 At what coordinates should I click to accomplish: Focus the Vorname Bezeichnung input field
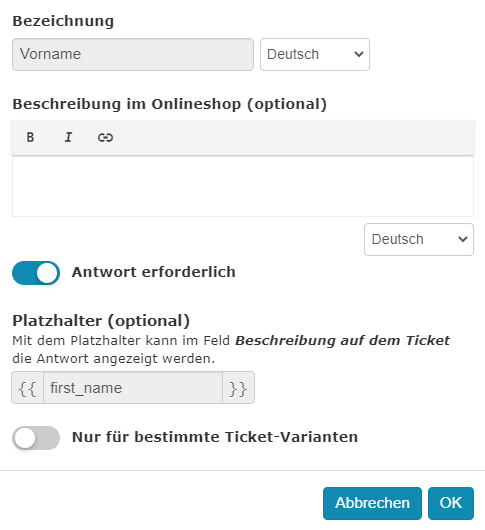pyautogui.click(x=133, y=54)
